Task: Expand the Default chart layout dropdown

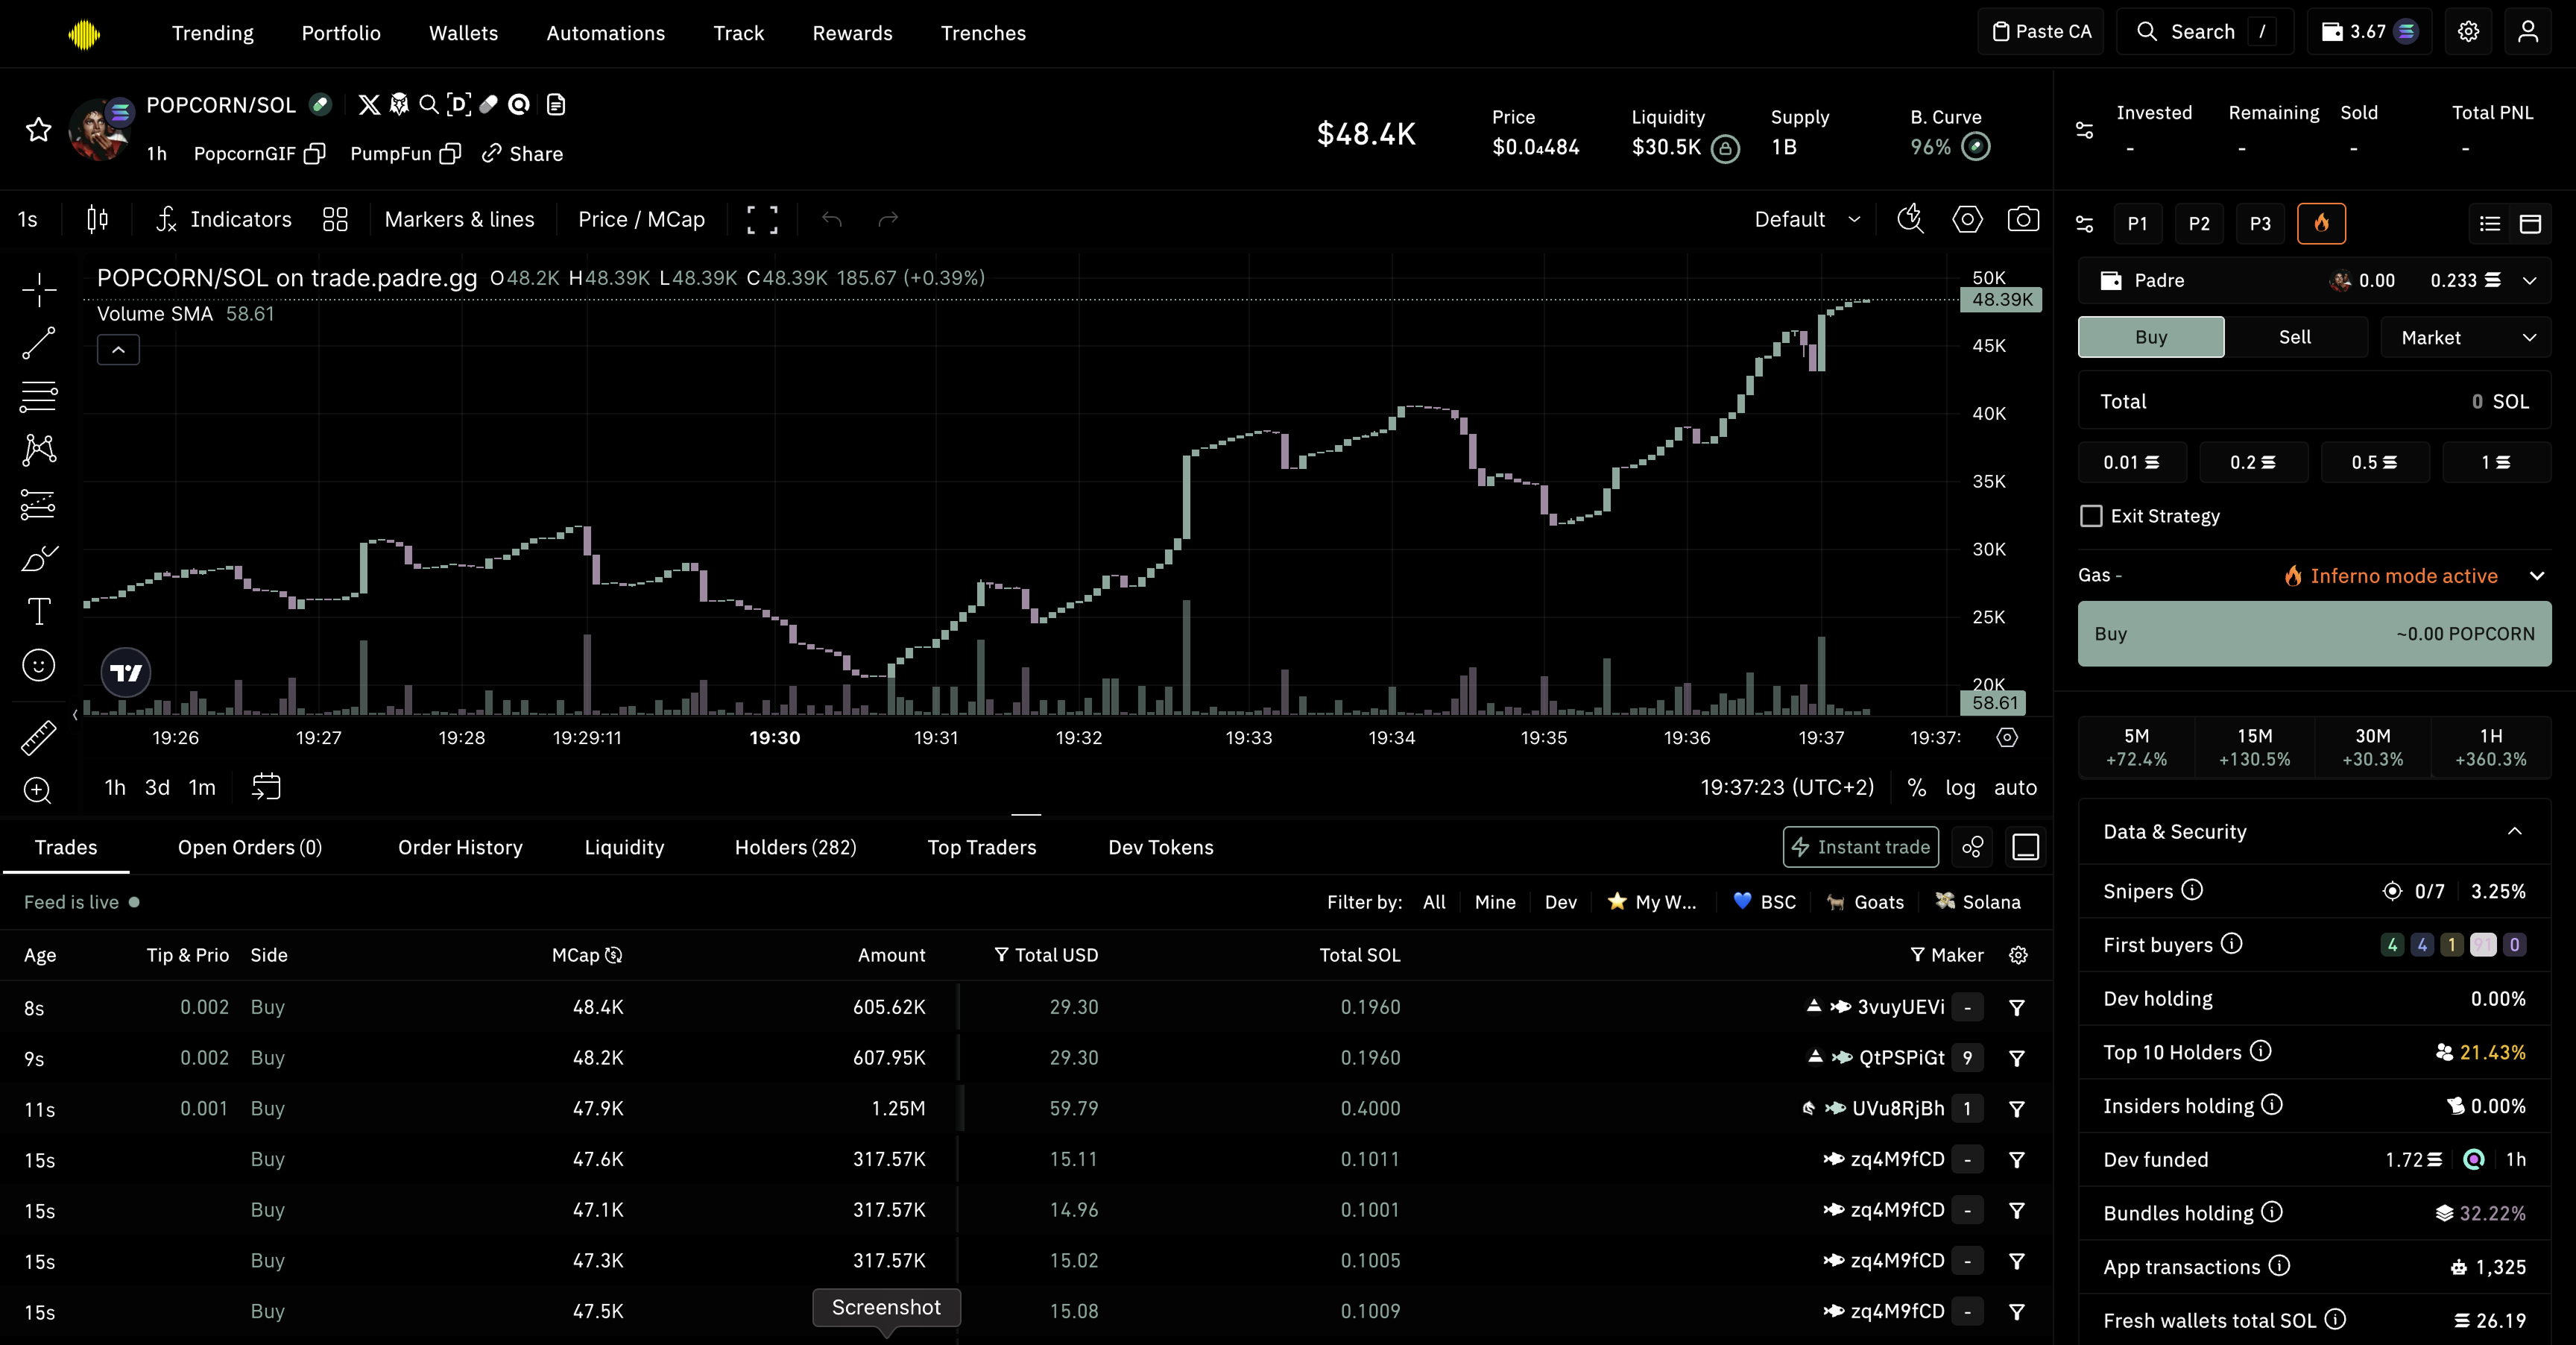Action: coord(1807,219)
